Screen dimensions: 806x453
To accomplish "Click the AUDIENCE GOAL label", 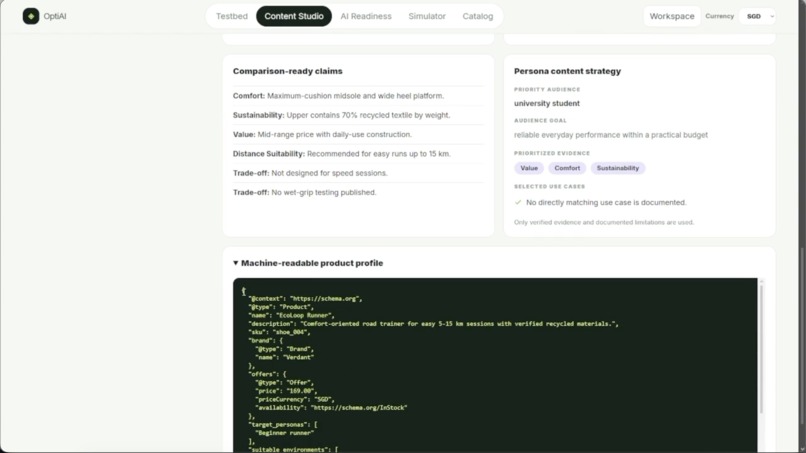I will 540,120.
